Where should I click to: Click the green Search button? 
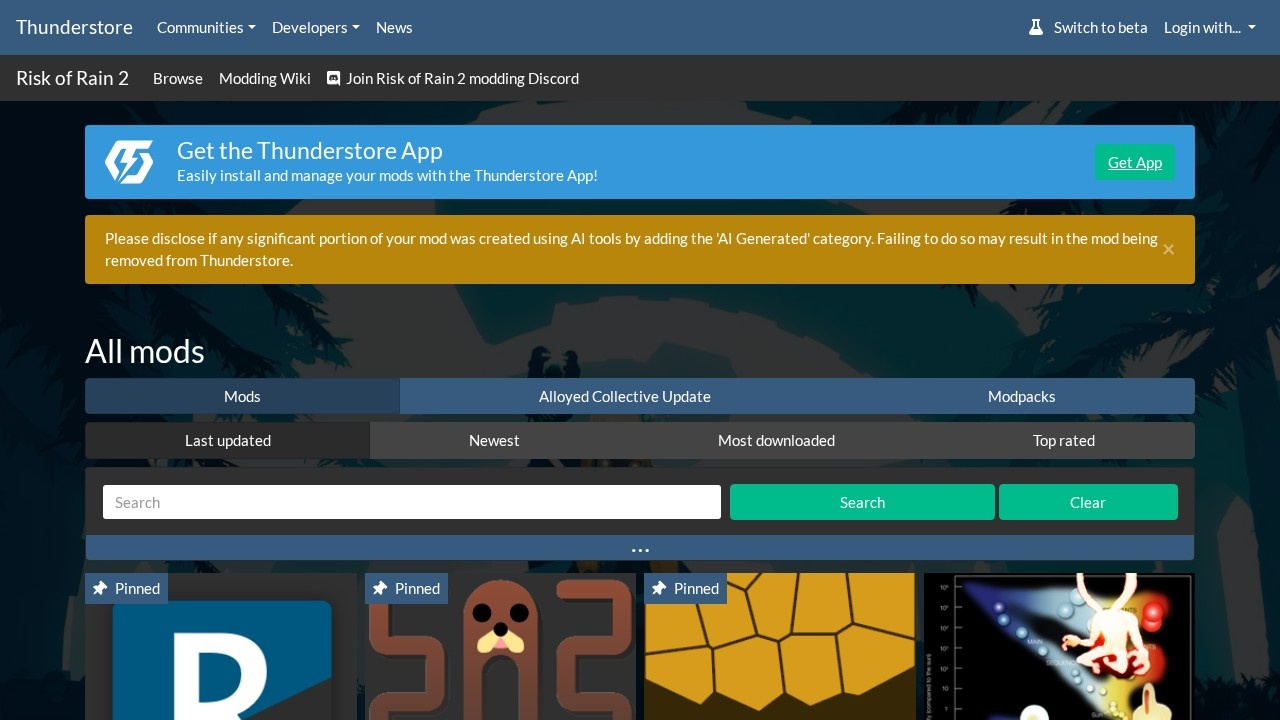click(x=862, y=502)
